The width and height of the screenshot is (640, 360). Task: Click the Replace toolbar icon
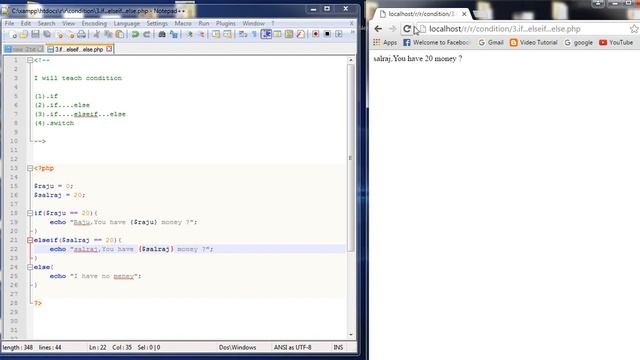173,35
